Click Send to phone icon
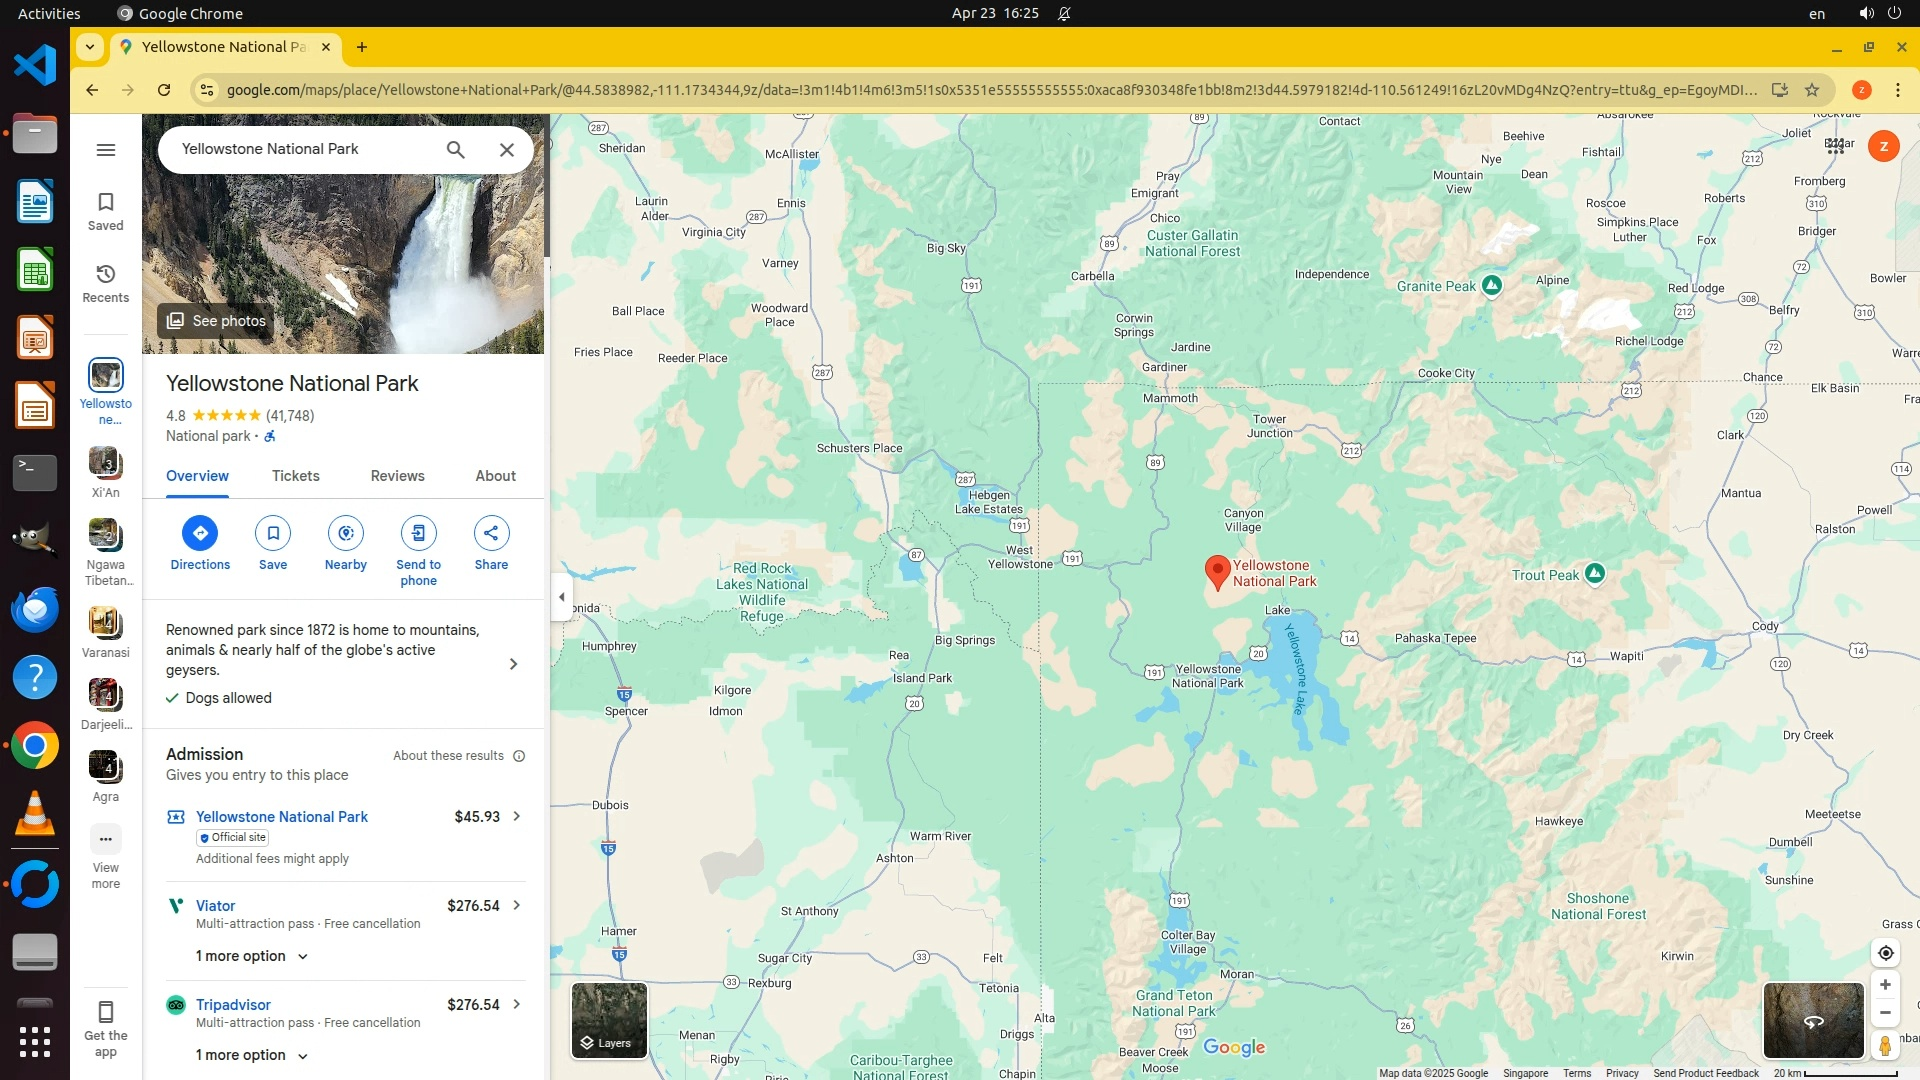This screenshot has width=1920, height=1080. click(418, 533)
